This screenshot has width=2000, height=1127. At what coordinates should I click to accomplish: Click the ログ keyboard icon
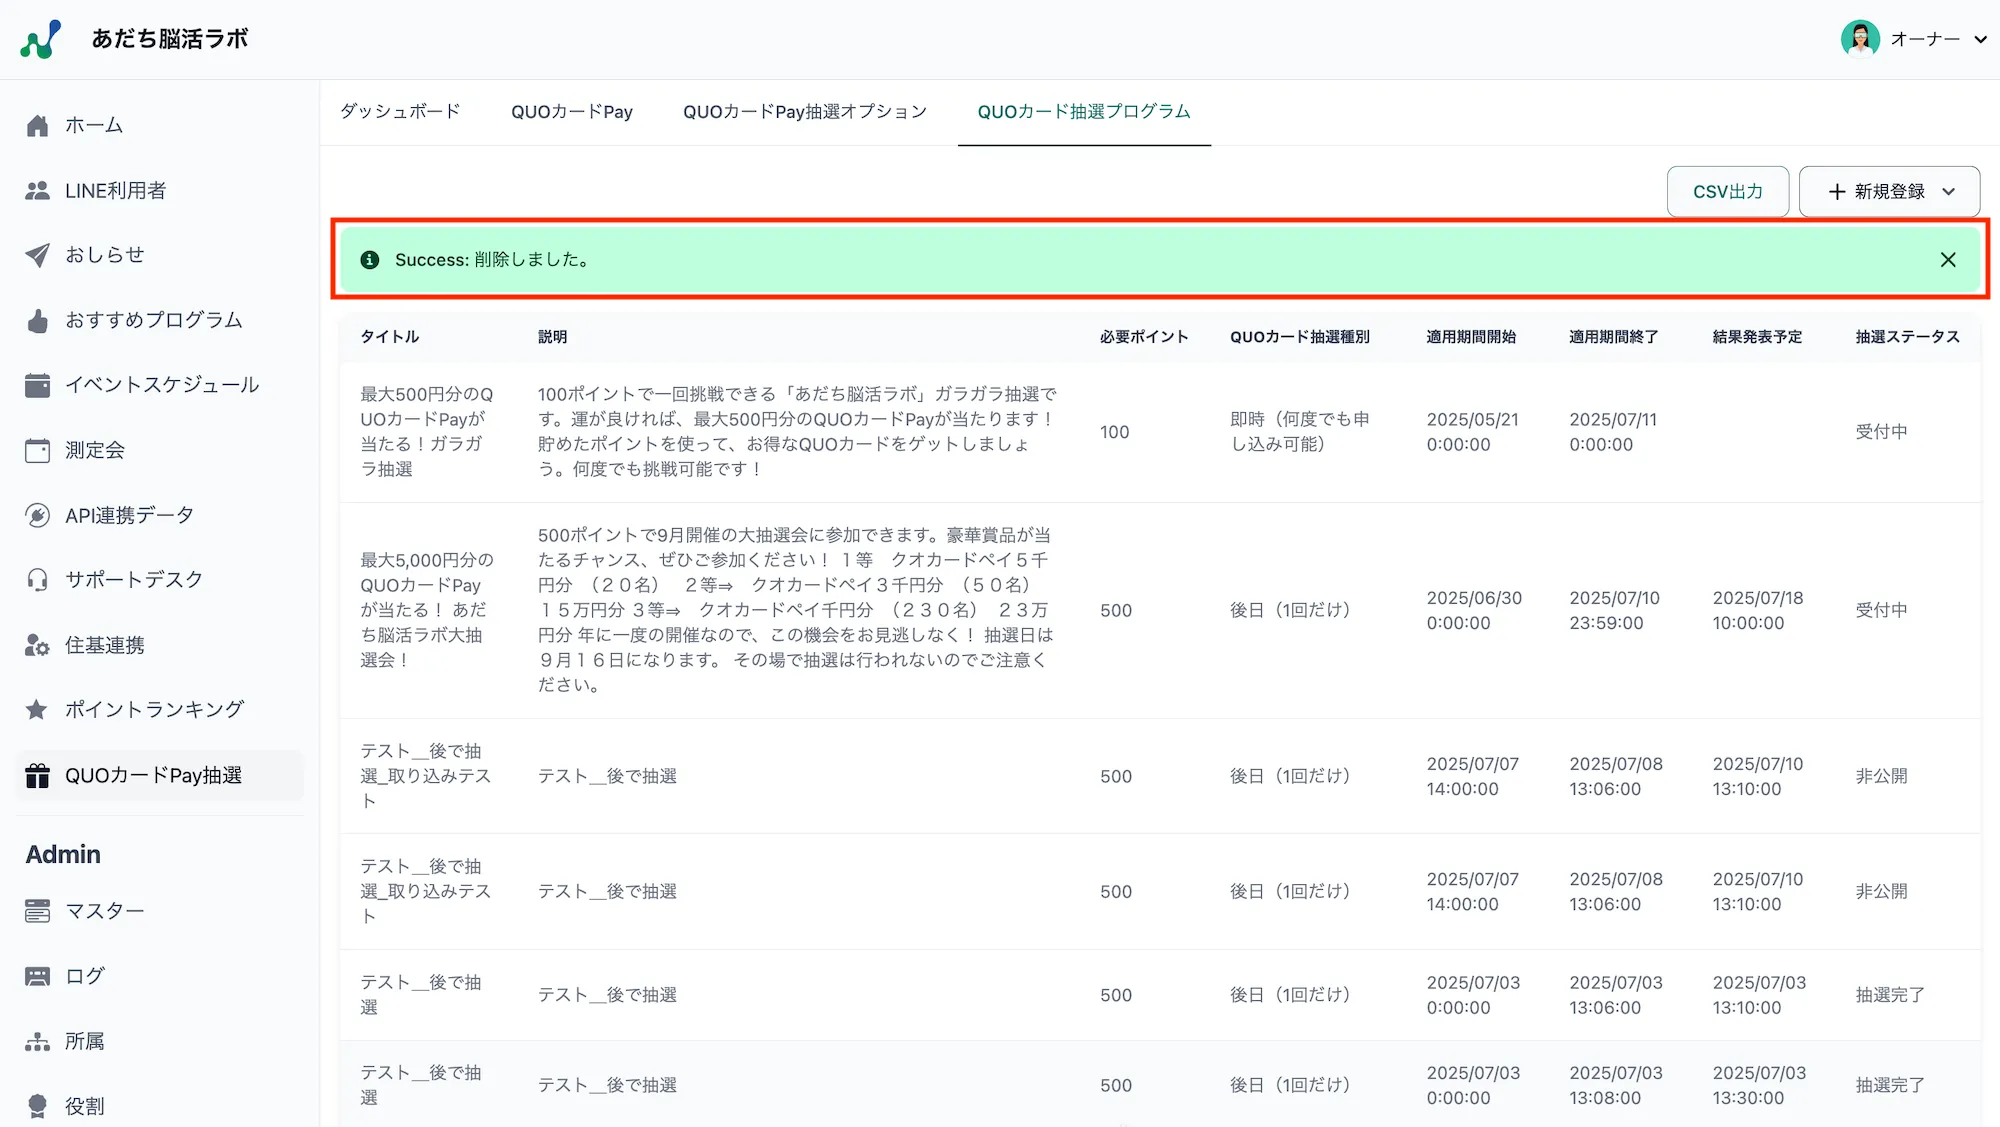click(37, 976)
